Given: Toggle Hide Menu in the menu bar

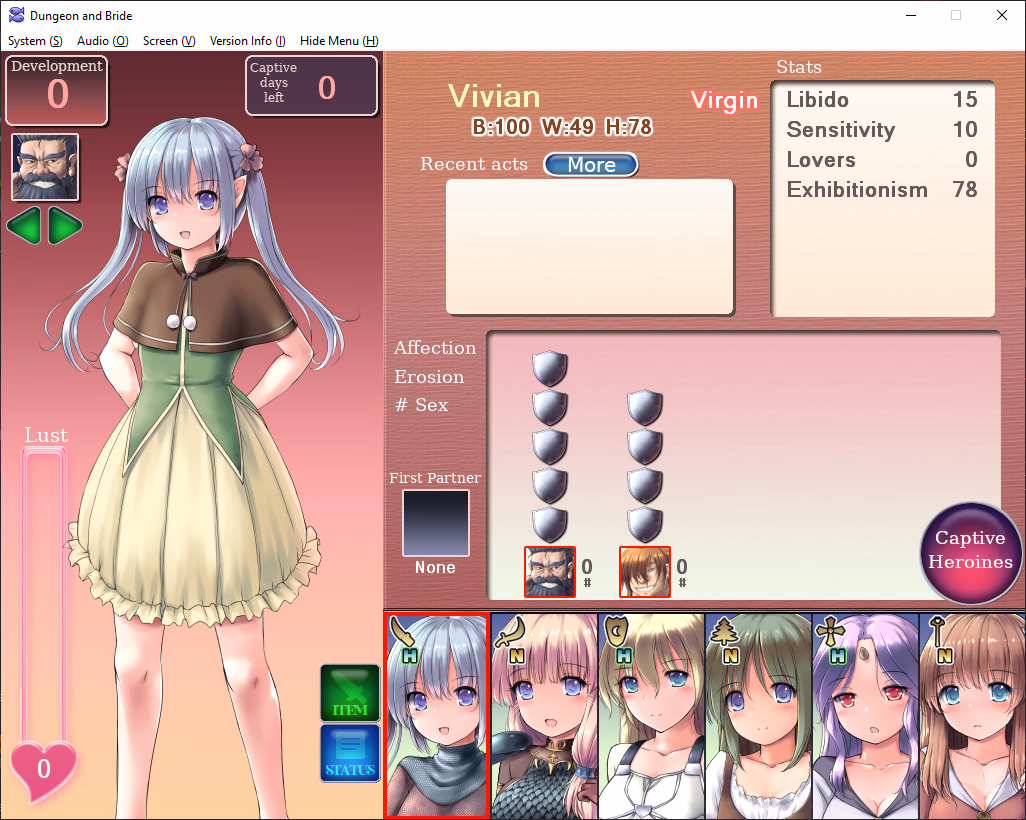Looking at the screenshot, I should coord(339,41).
